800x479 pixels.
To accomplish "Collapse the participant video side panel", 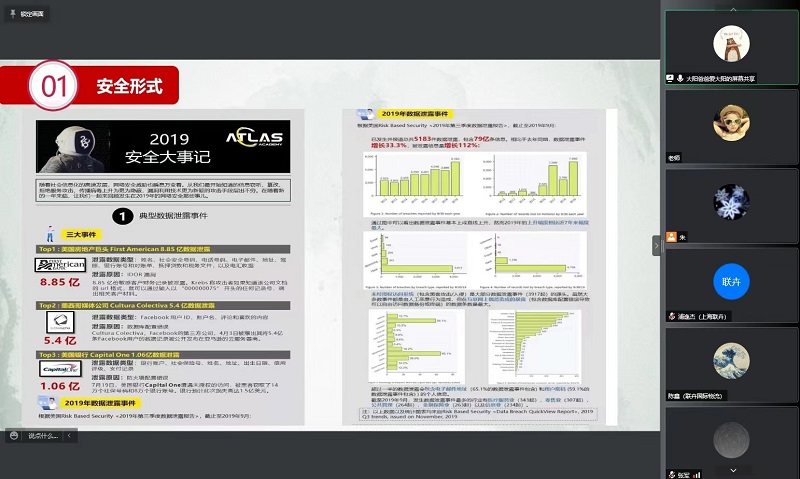I will point(656,246).
